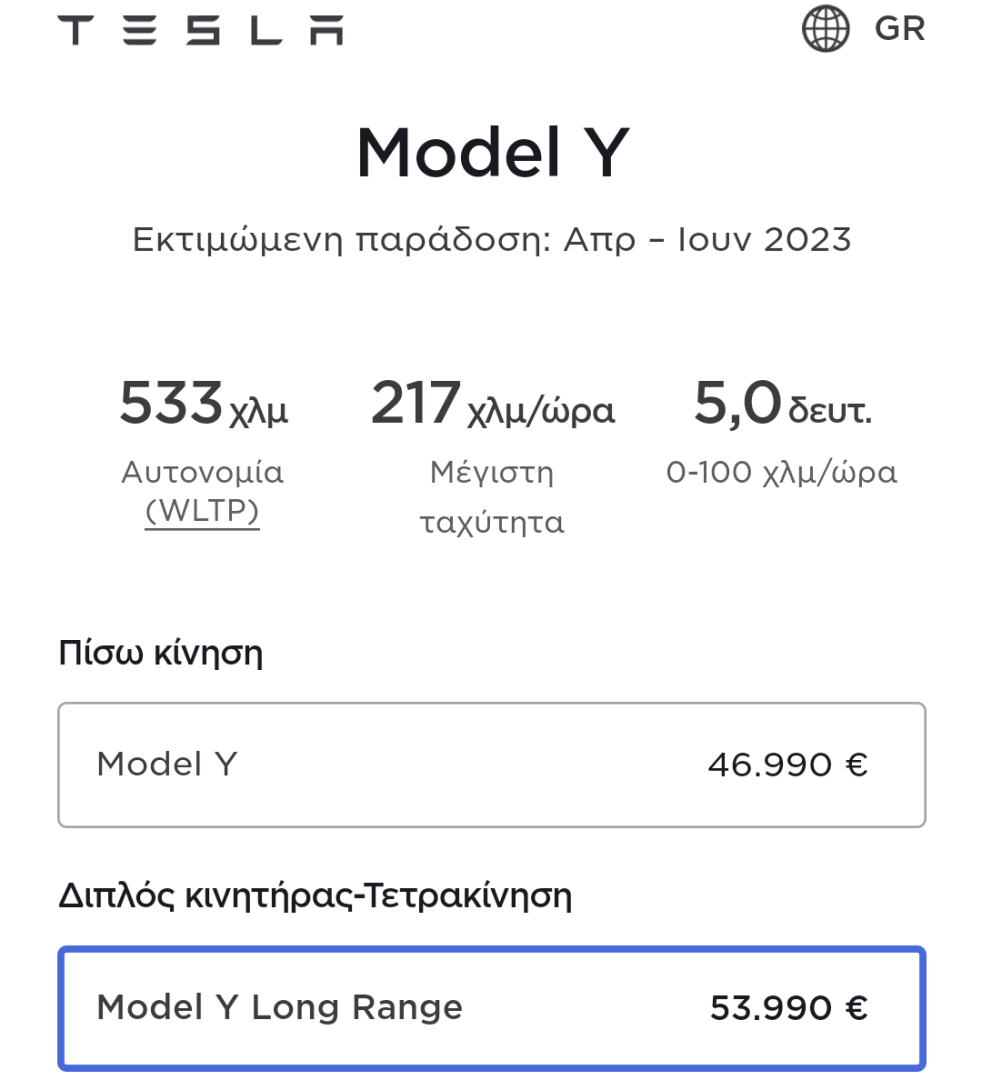This screenshot has height=1080, width=982.
Task: Click the 533 χλμ range figure
Action: click(204, 403)
